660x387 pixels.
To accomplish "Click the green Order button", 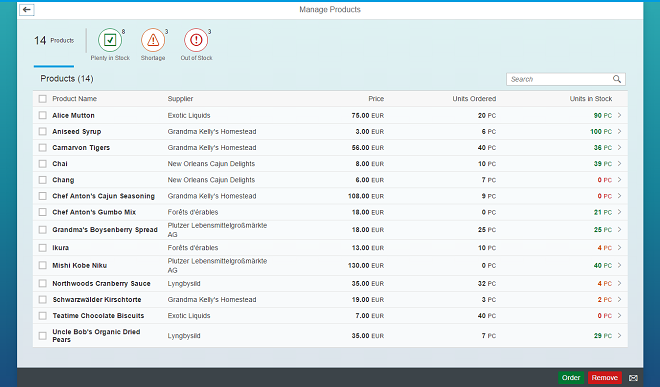I will [571, 378].
